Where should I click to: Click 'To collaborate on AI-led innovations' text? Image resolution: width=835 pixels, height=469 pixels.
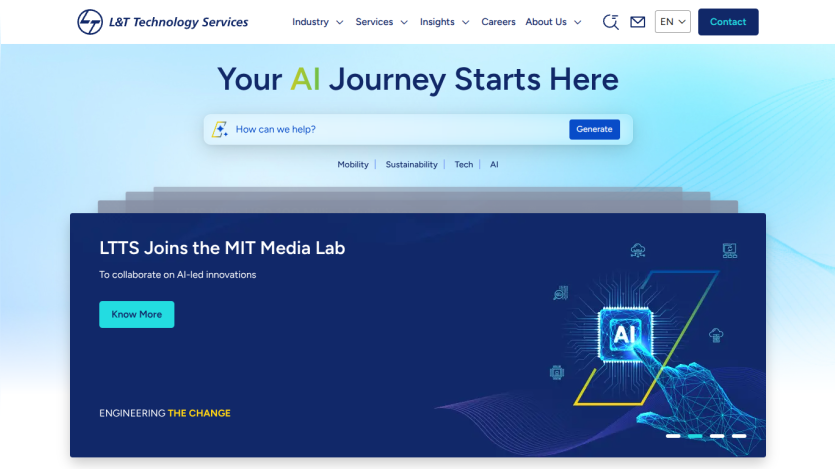(177, 275)
